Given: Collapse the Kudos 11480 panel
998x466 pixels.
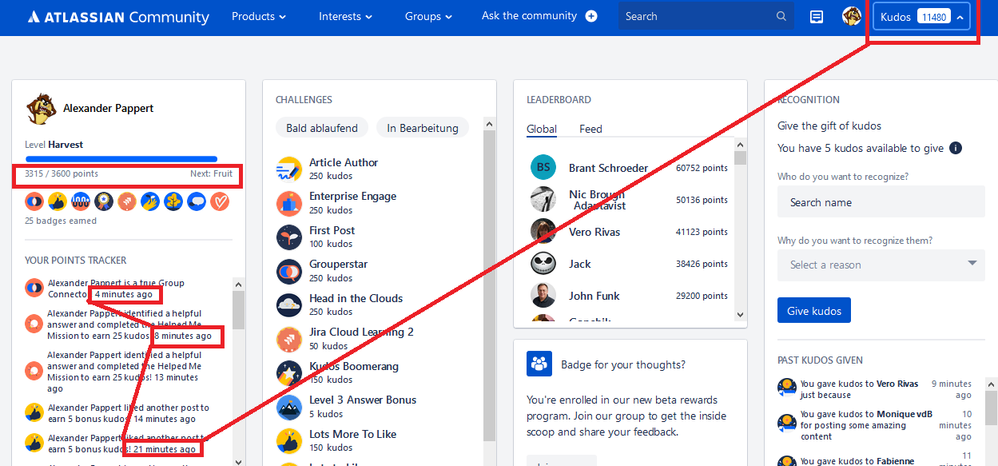Looking at the screenshot, I should [923, 17].
